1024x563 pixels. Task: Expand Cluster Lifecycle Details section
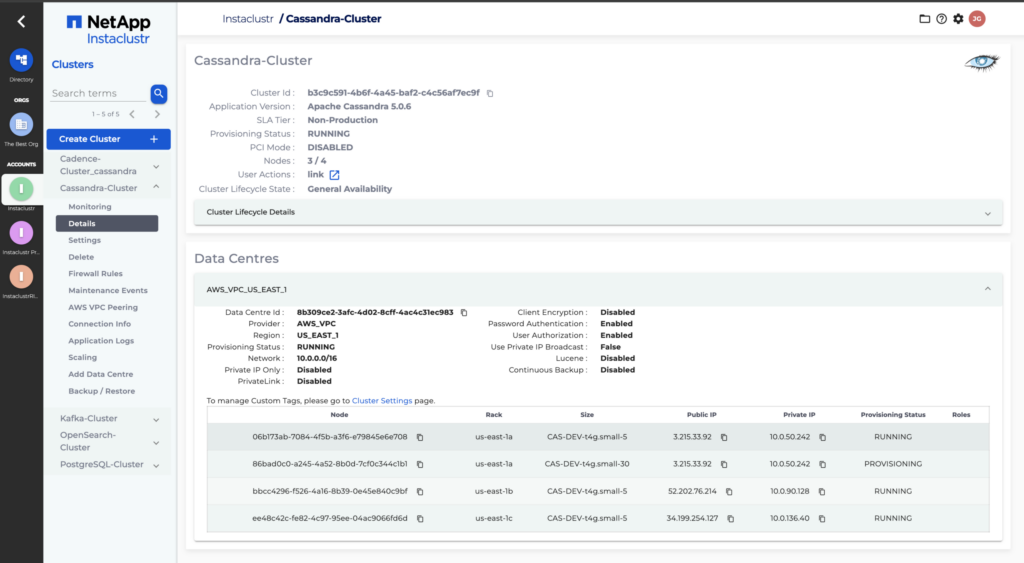tap(987, 213)
